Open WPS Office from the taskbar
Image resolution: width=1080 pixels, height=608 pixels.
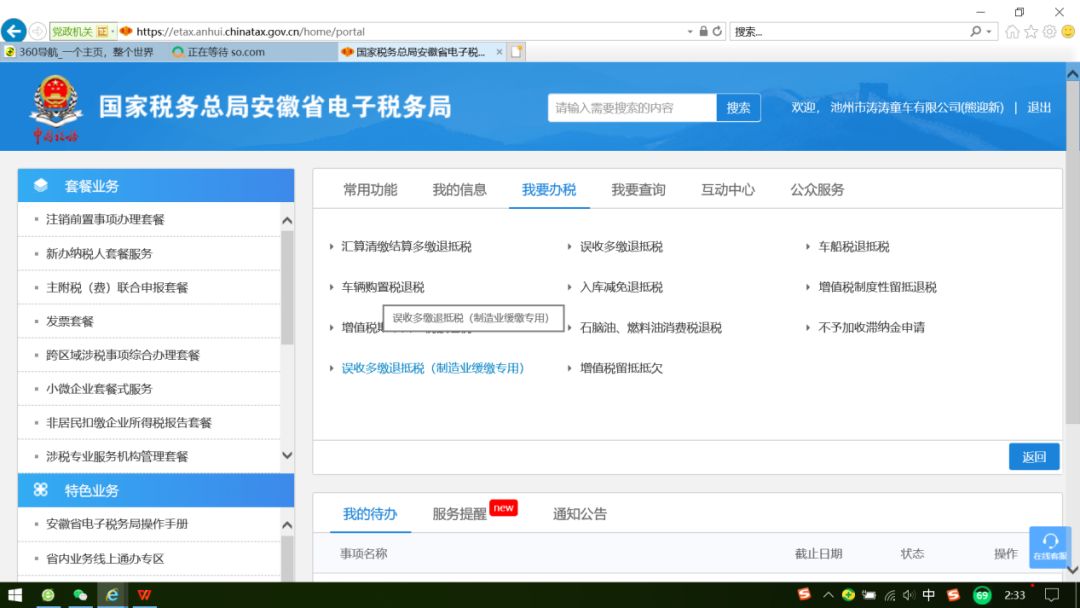coord(144,595)
